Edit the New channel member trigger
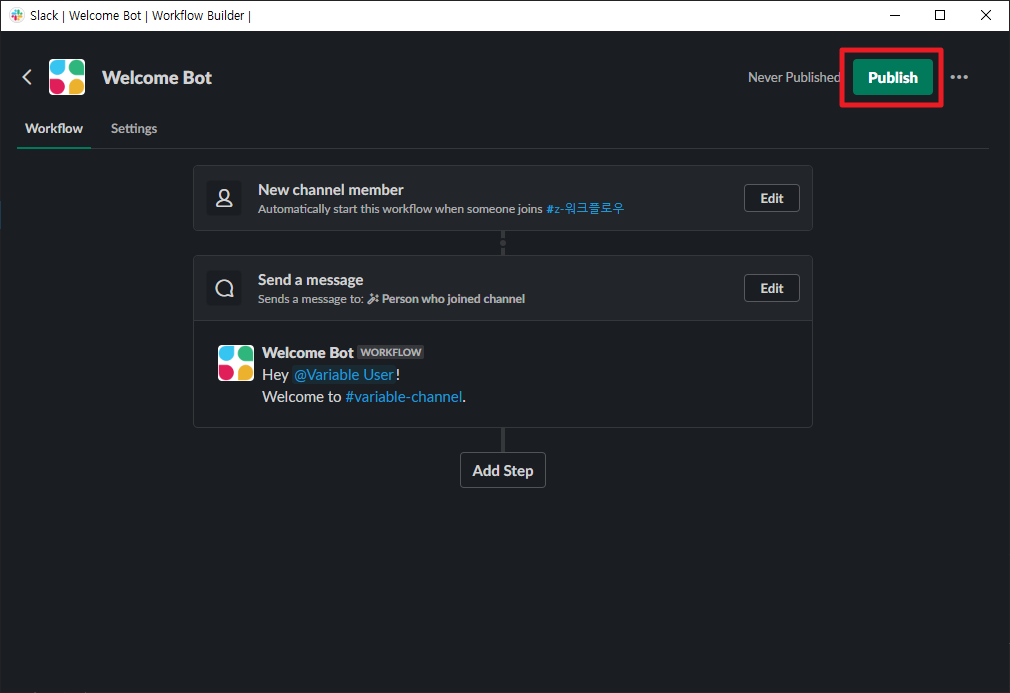The height and width of the screenshot is (693, 1010). pyautogui.click(x=771, y=198)
